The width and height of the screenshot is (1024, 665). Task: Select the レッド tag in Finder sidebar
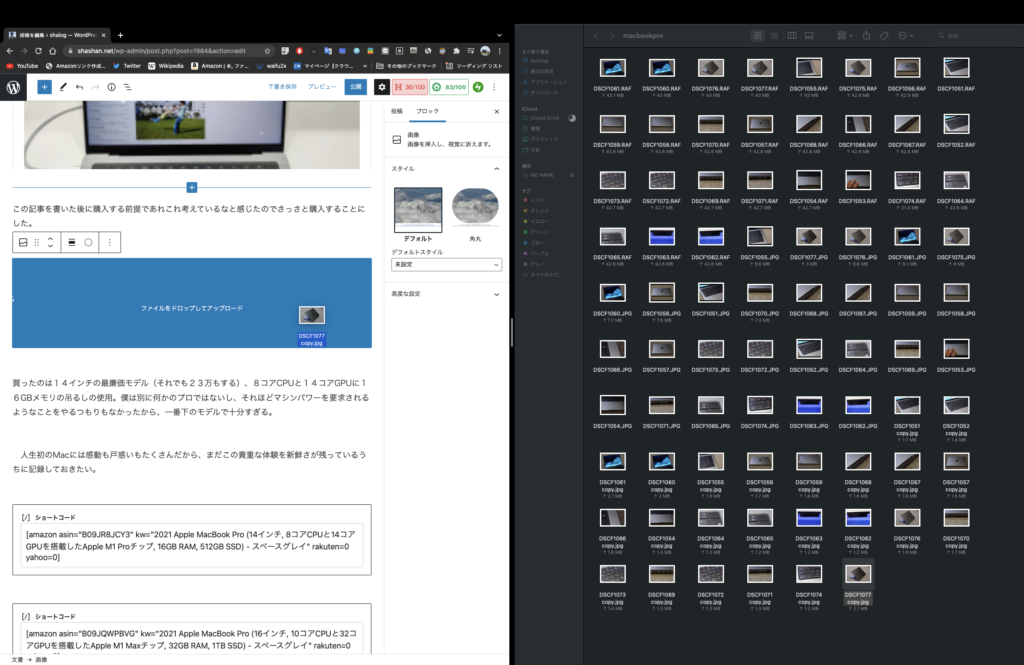point(539,201)
